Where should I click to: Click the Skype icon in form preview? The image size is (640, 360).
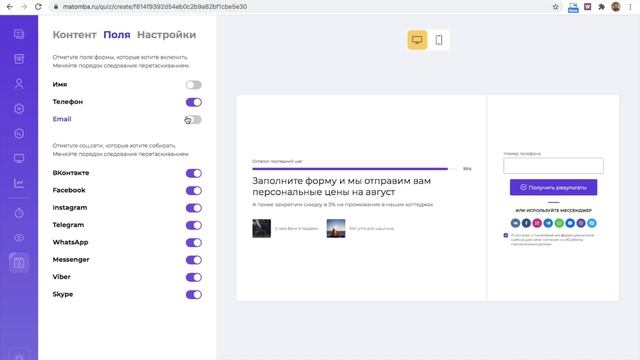pos(592,223)
